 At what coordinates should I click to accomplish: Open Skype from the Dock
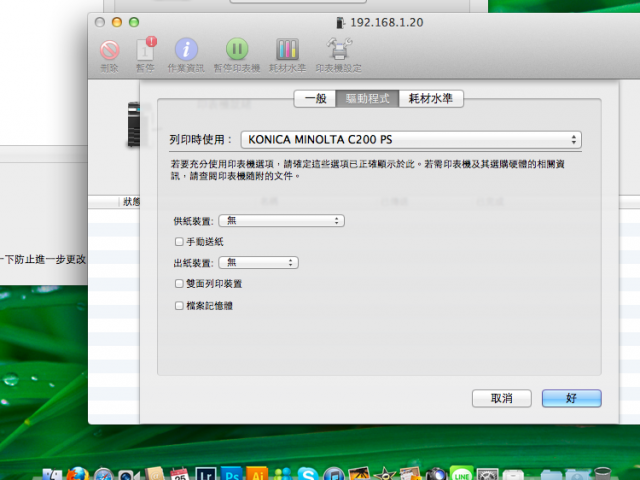coord(308,474)
